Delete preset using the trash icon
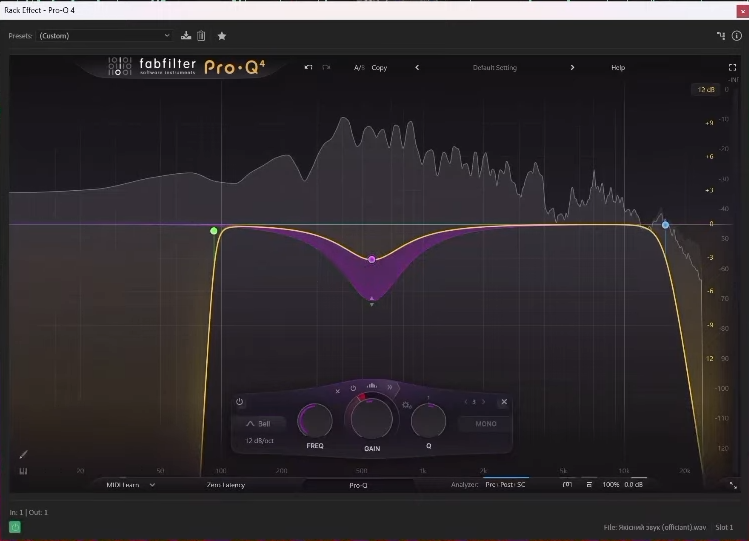This screenshot has height=541, width=749. (x=201, y=36)
